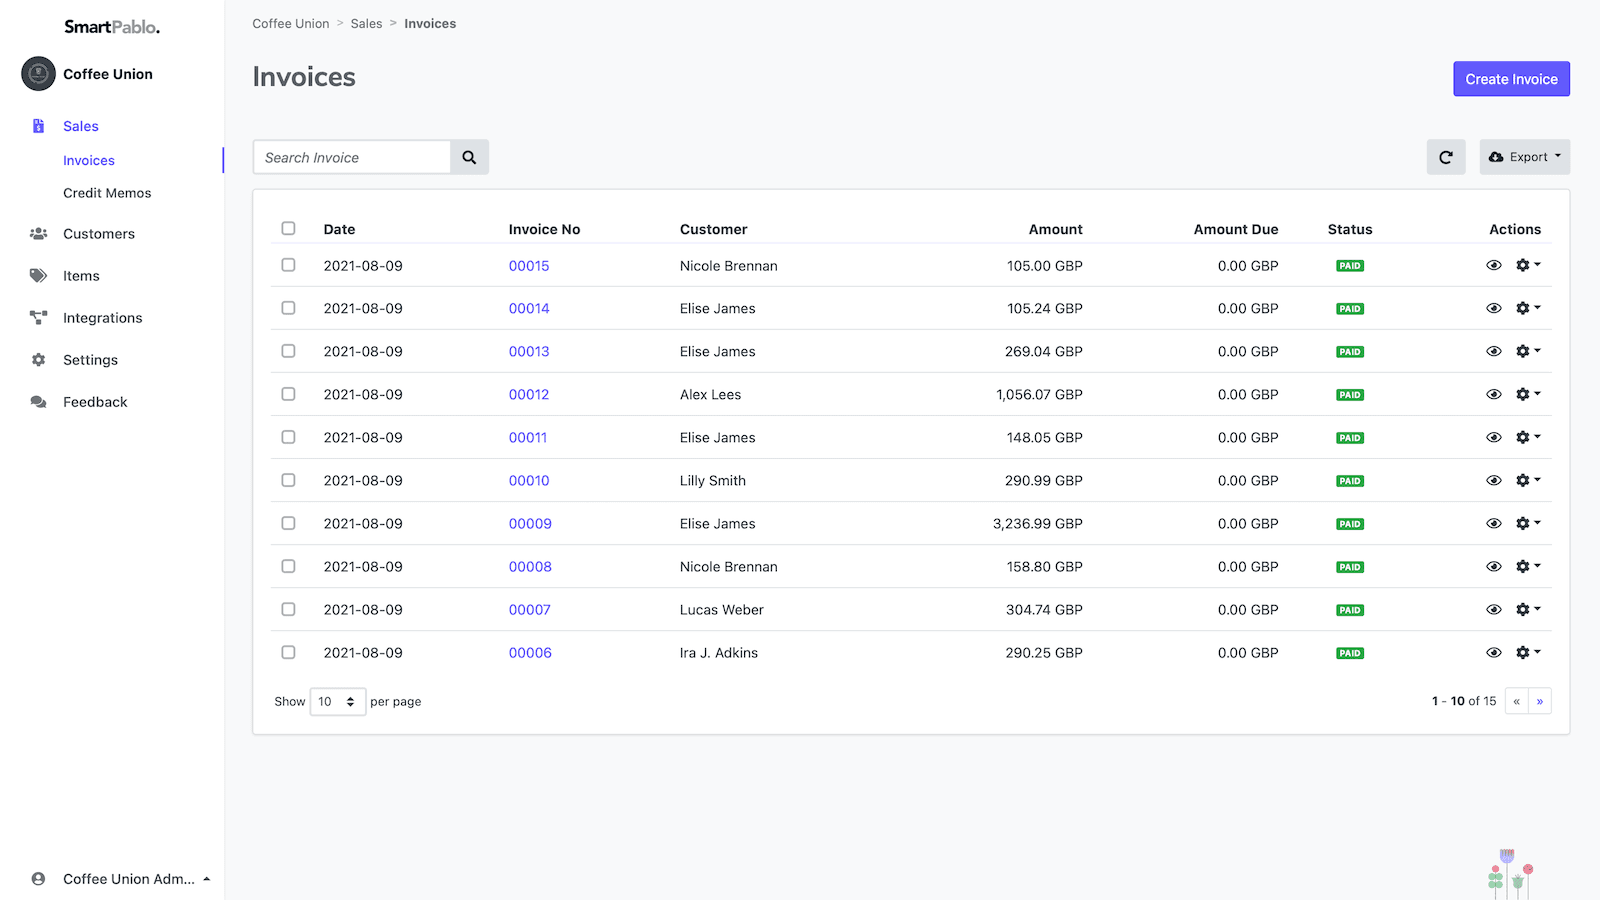This screenshot has height=900, width=1600.
Task: Select the Sales sidebar icon
Action: 38,125
